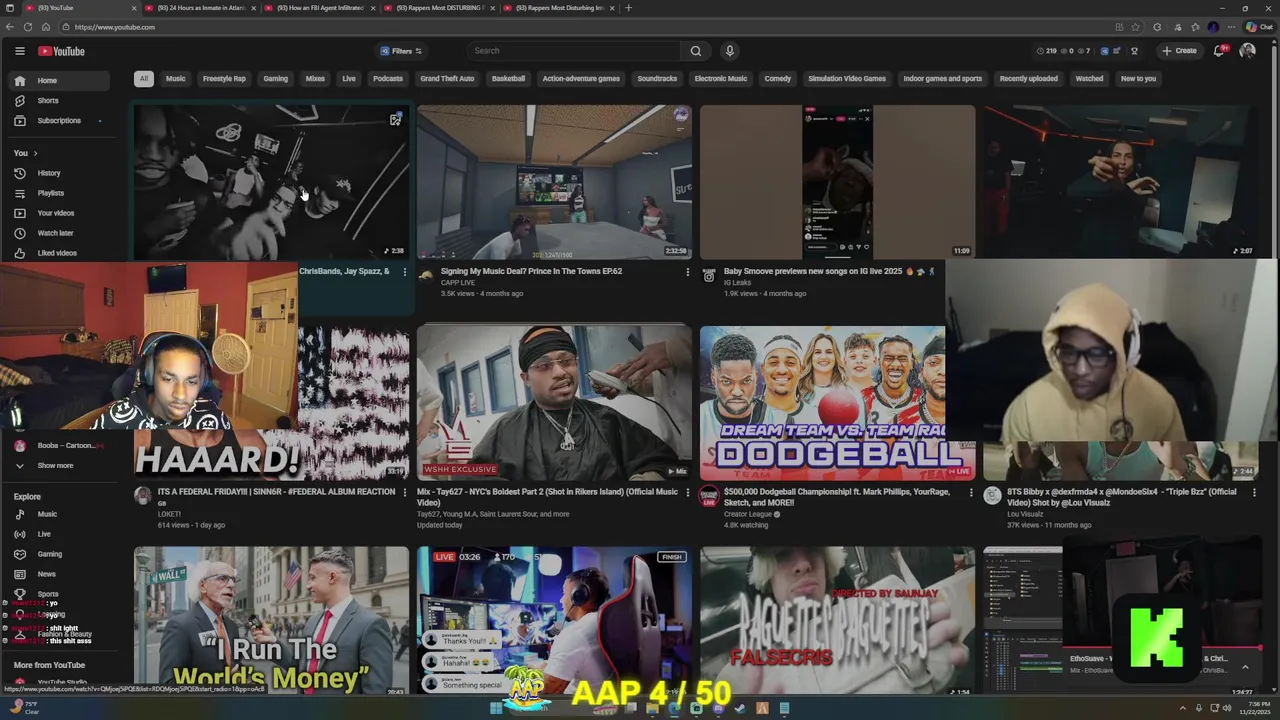Click the page scrollbar down arrow

[1275, 690]
